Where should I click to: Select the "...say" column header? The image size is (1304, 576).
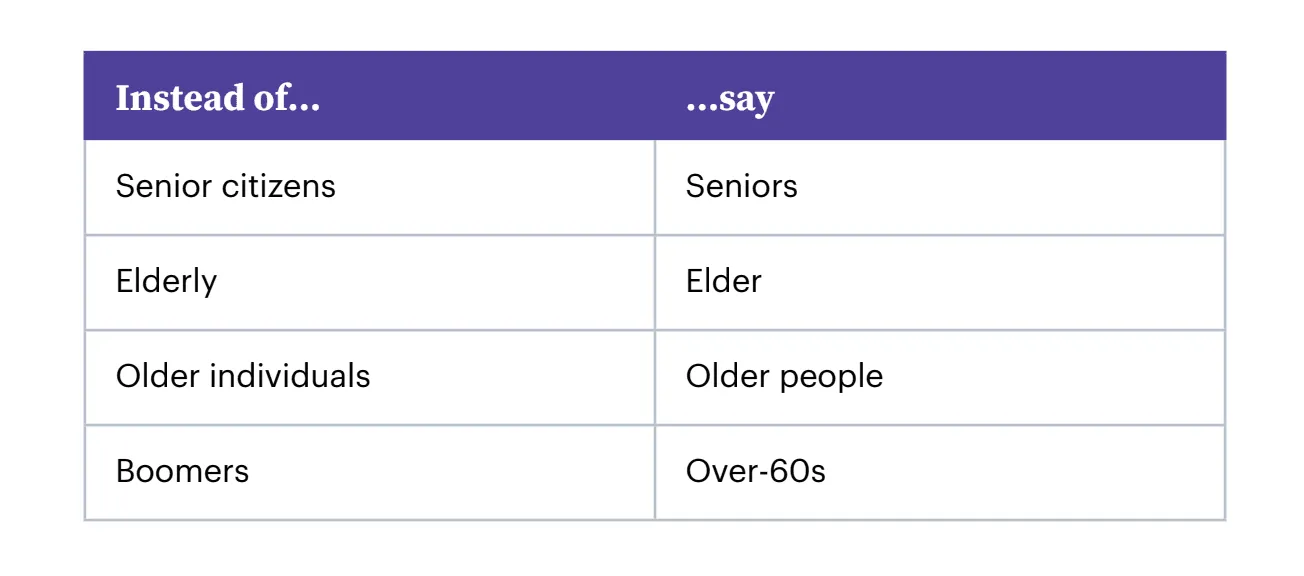730,98
